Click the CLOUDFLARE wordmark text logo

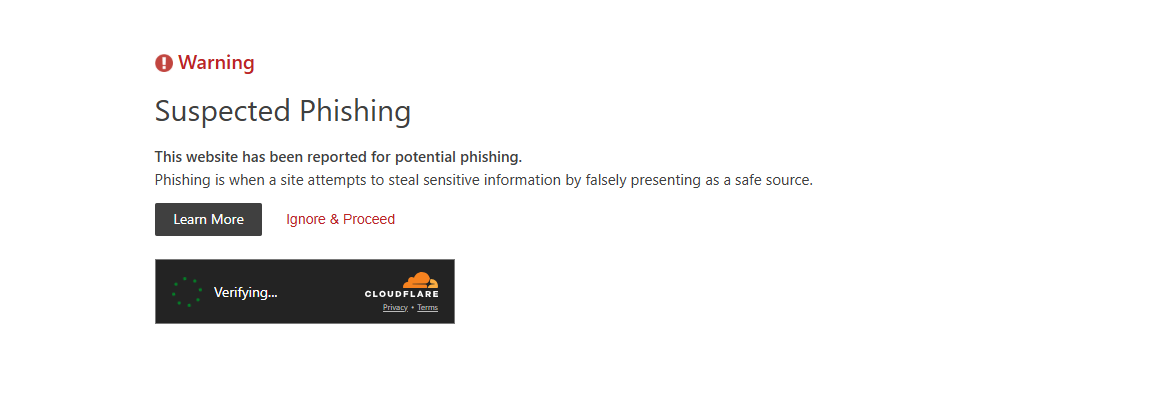pyautogui.click(x=402, y=294)
